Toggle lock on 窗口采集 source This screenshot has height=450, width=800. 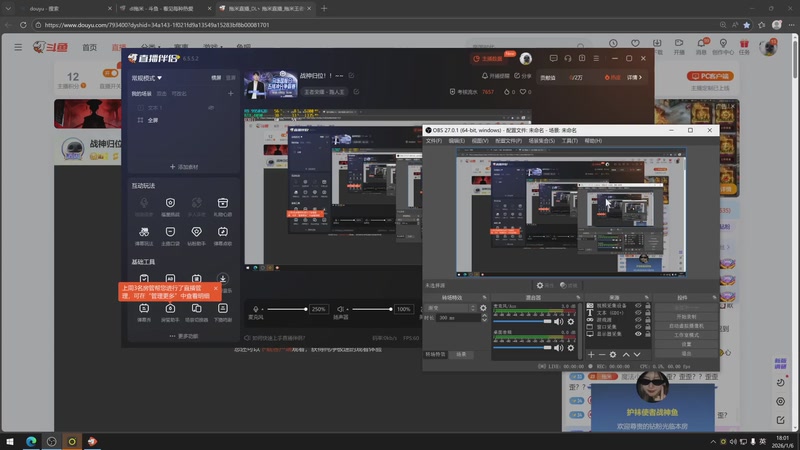click(x=647, y=327)
